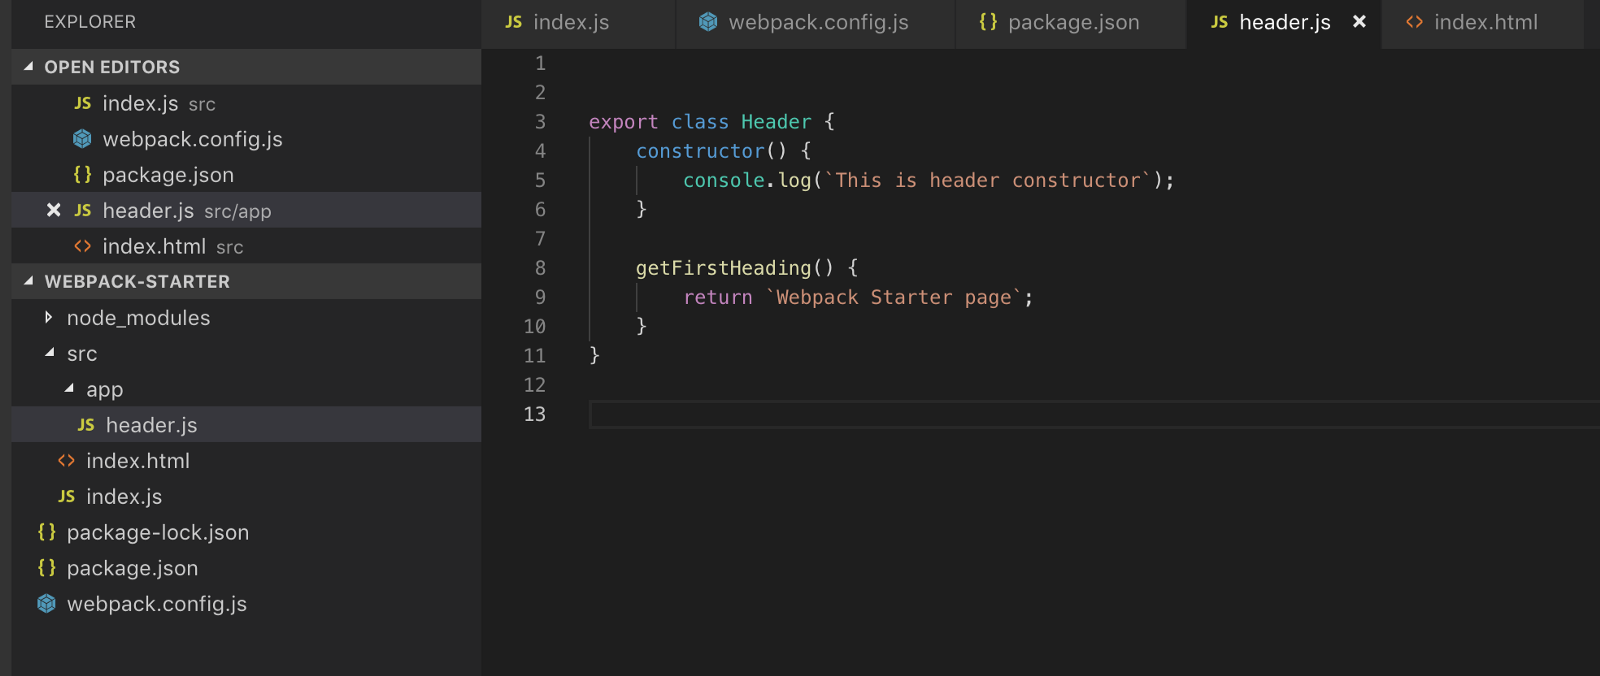
Task: Click the braces icon beside package-lock.json in file tree
Action: point(46,532)
